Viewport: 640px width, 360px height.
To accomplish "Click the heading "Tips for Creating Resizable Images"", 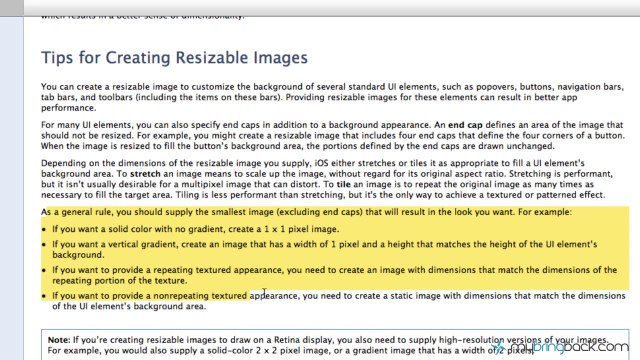I will [174, 58].
